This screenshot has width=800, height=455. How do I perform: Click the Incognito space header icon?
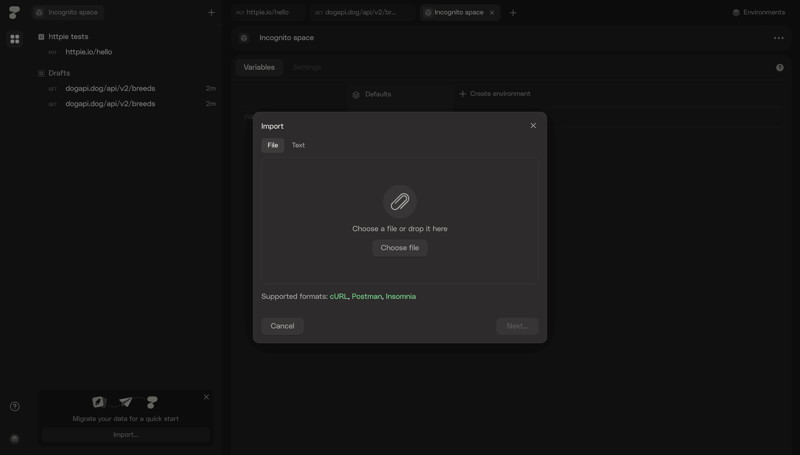pos(244,38)
